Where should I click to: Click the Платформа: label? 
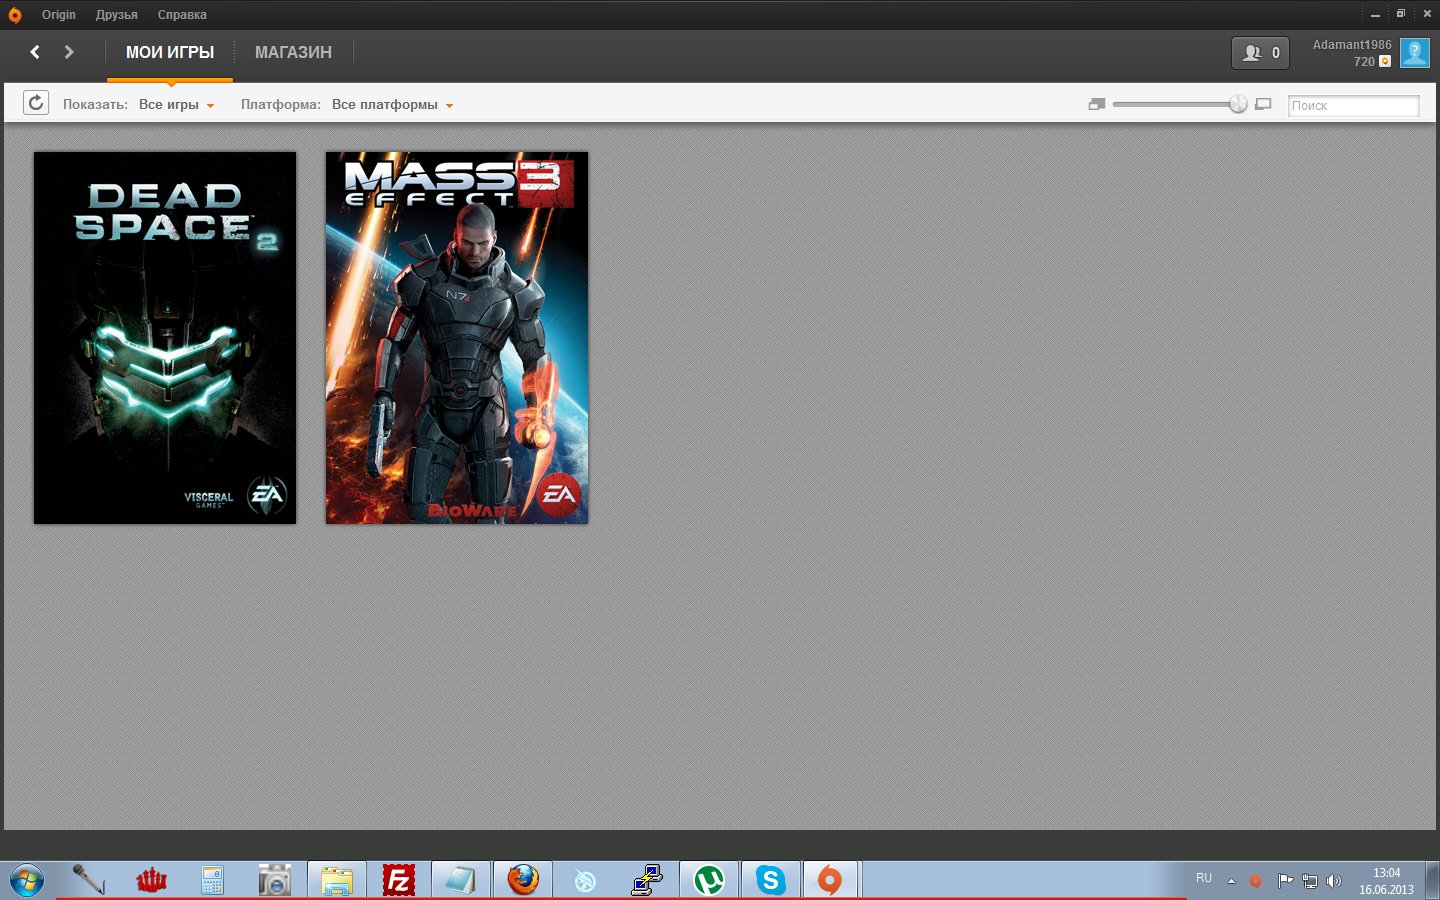(281, 104)
